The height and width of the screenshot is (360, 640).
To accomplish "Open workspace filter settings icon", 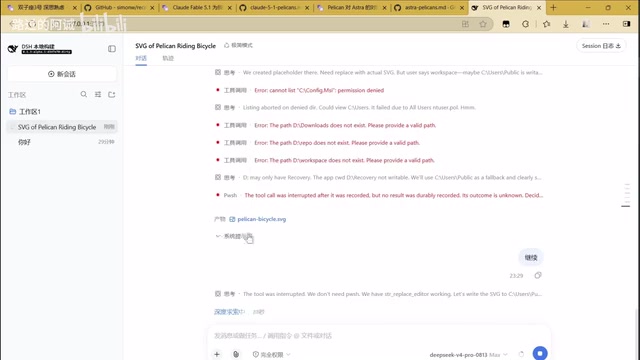I will click(x=98, y=94).
